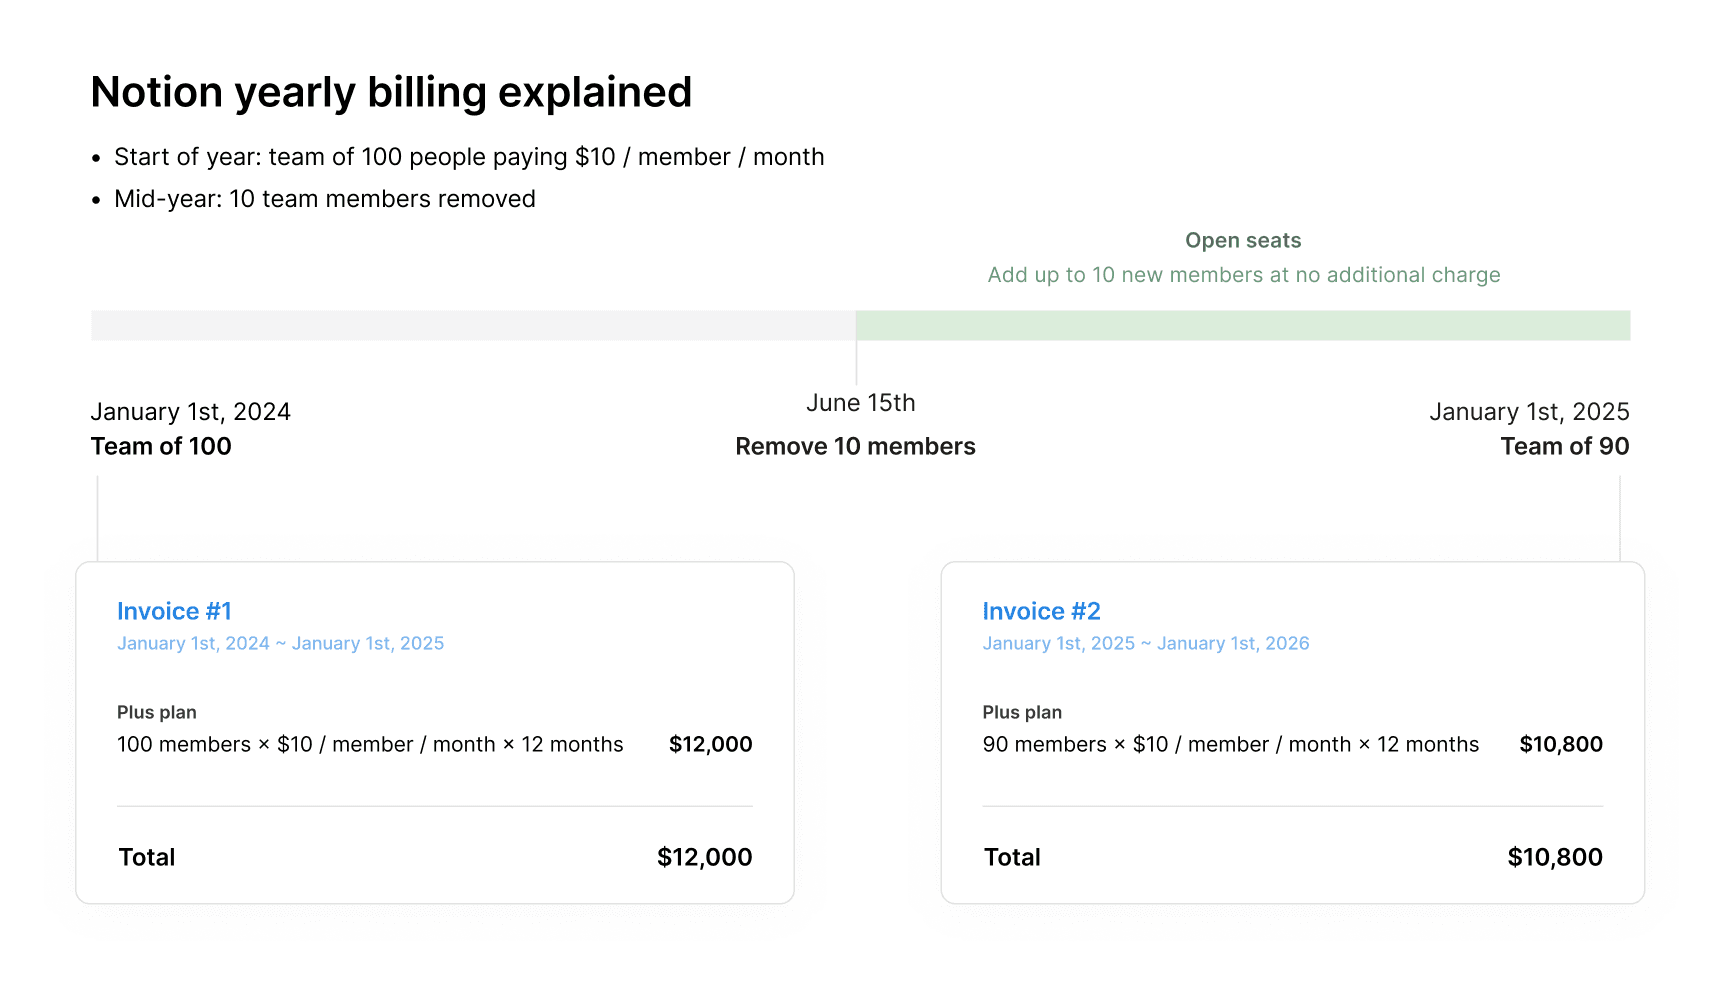Click the January 1st, 2024 timeline label

click(x=190, y=411)
